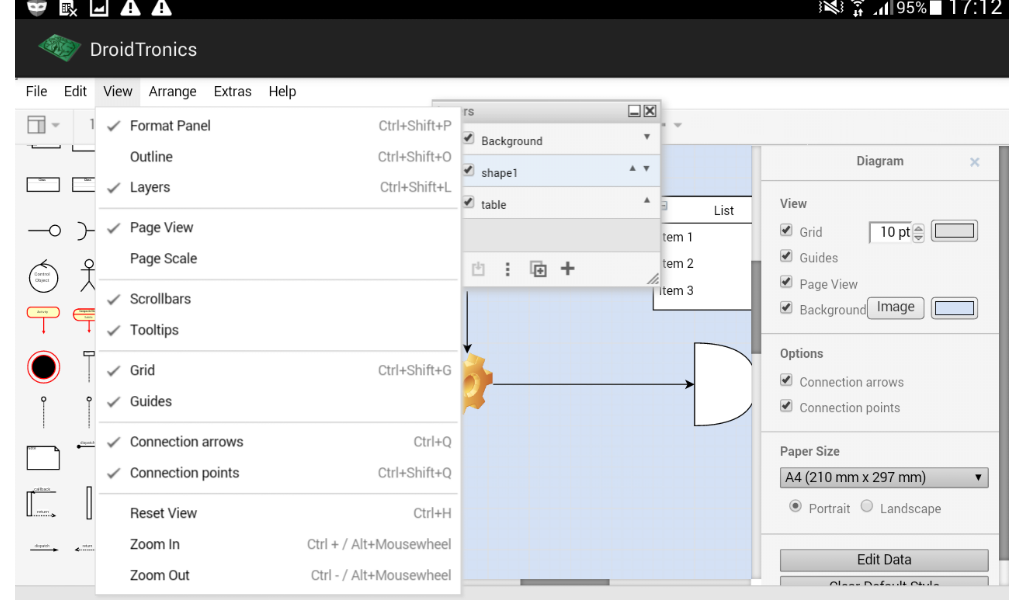1024x600 pixels.
Task: Add a new layer with the plus icon
Action: [x=567, y=269]
